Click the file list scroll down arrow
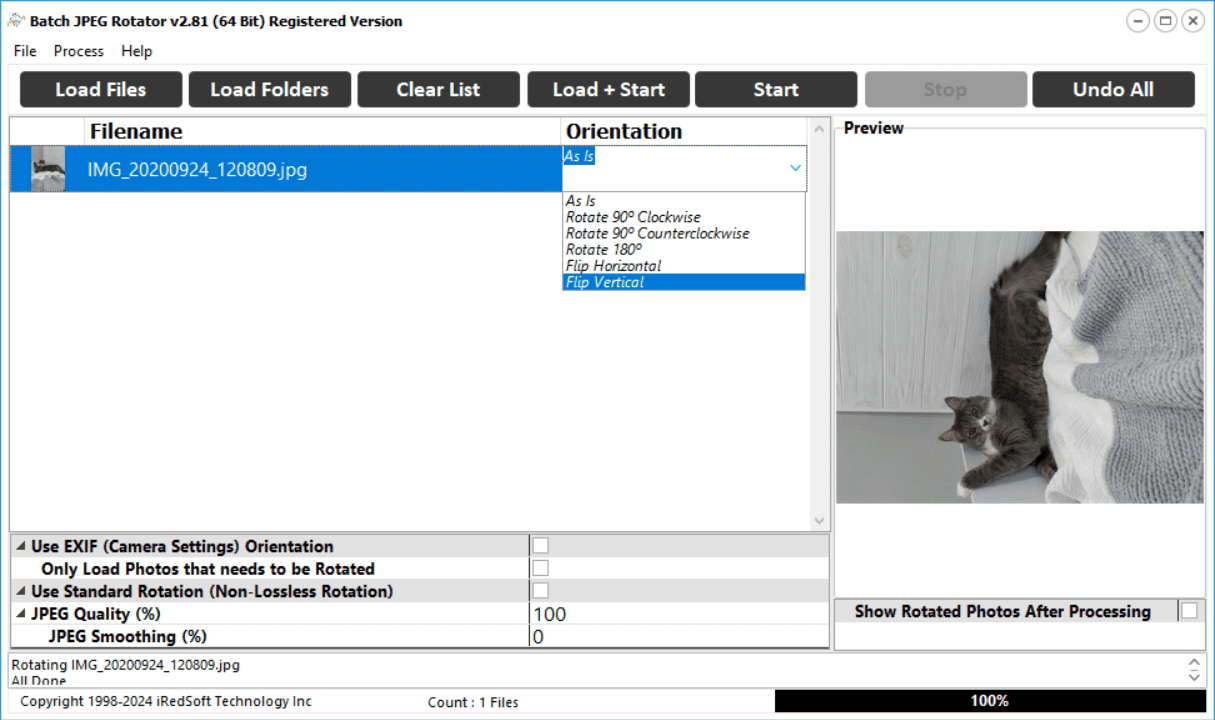The image size is (1215, 720). (820, 521)
